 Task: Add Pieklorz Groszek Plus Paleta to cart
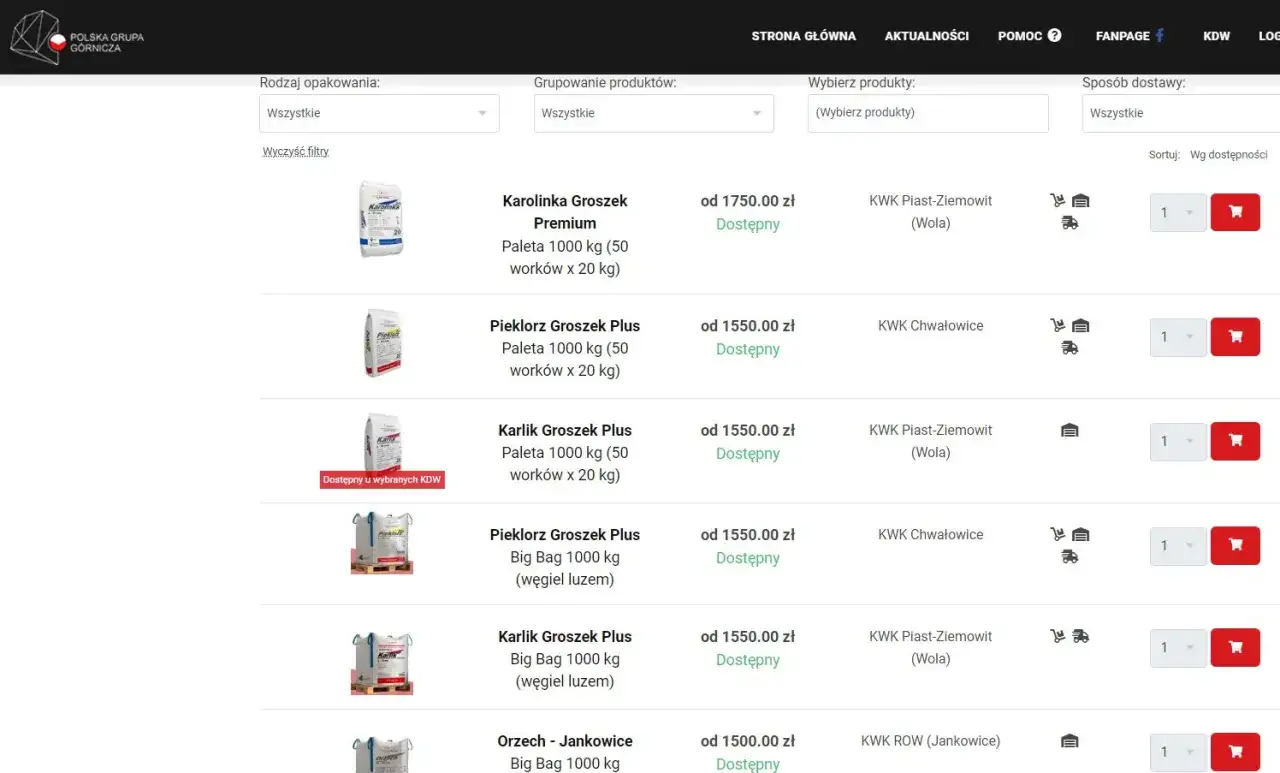point(1235,337)
